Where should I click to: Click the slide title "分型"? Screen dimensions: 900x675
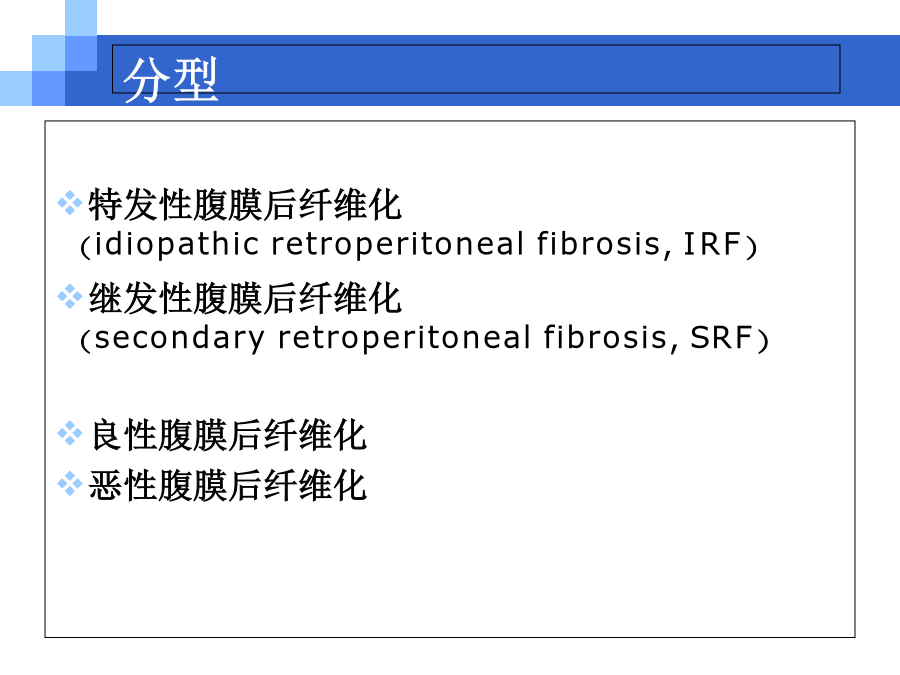[170, 80]
